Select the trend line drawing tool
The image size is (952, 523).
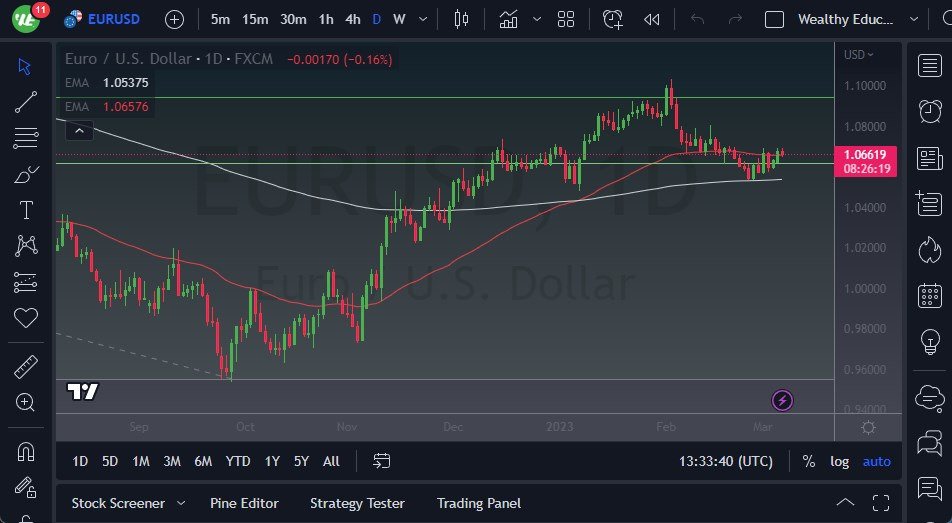click(x=26, y=101)
